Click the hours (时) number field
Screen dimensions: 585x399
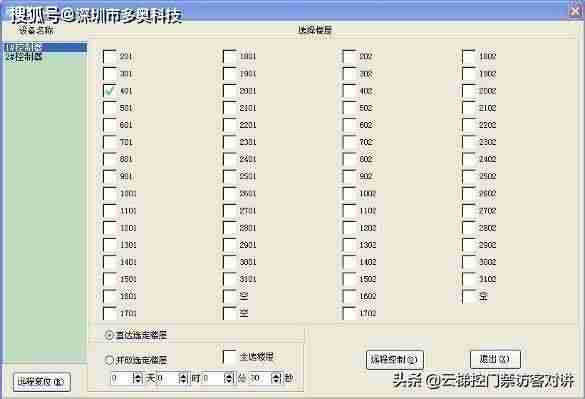(168, 378)
